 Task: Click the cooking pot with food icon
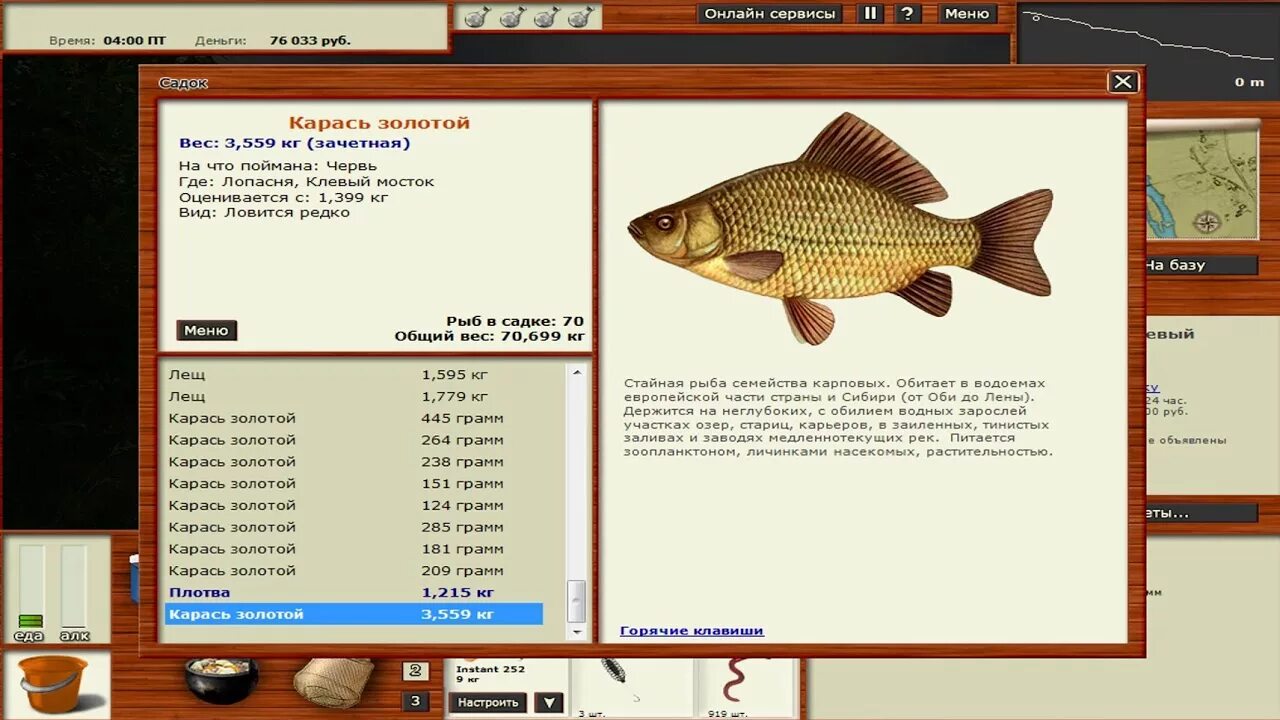tap(221, 678)
